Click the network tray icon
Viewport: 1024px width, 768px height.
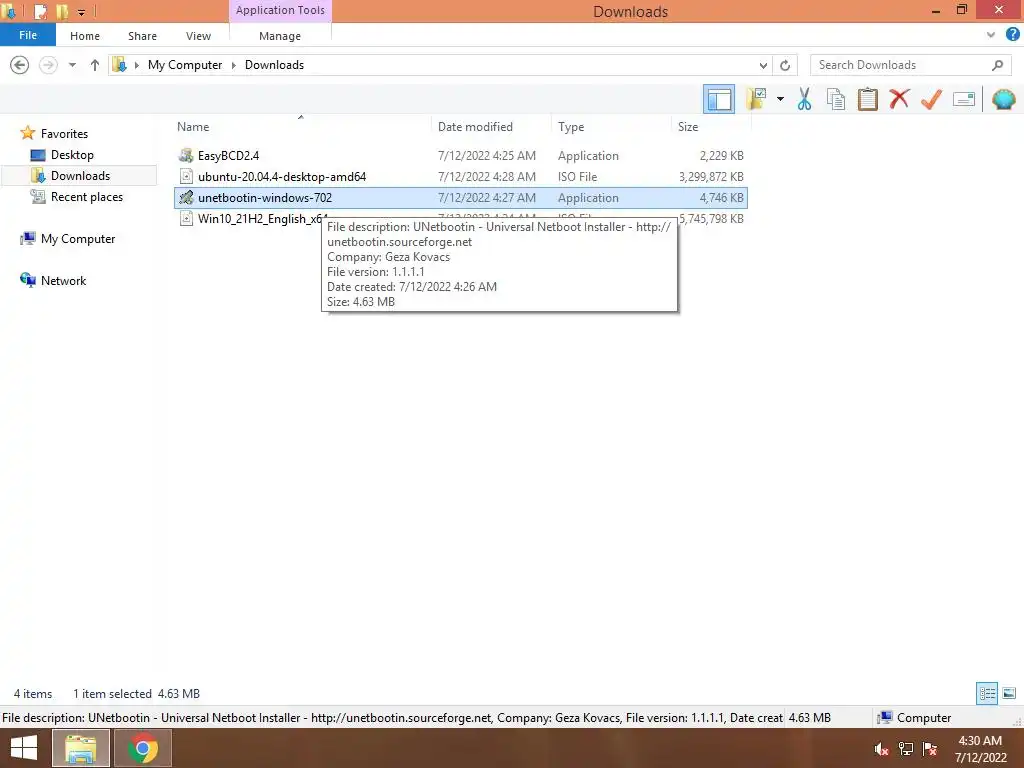(x=906, y=749)
